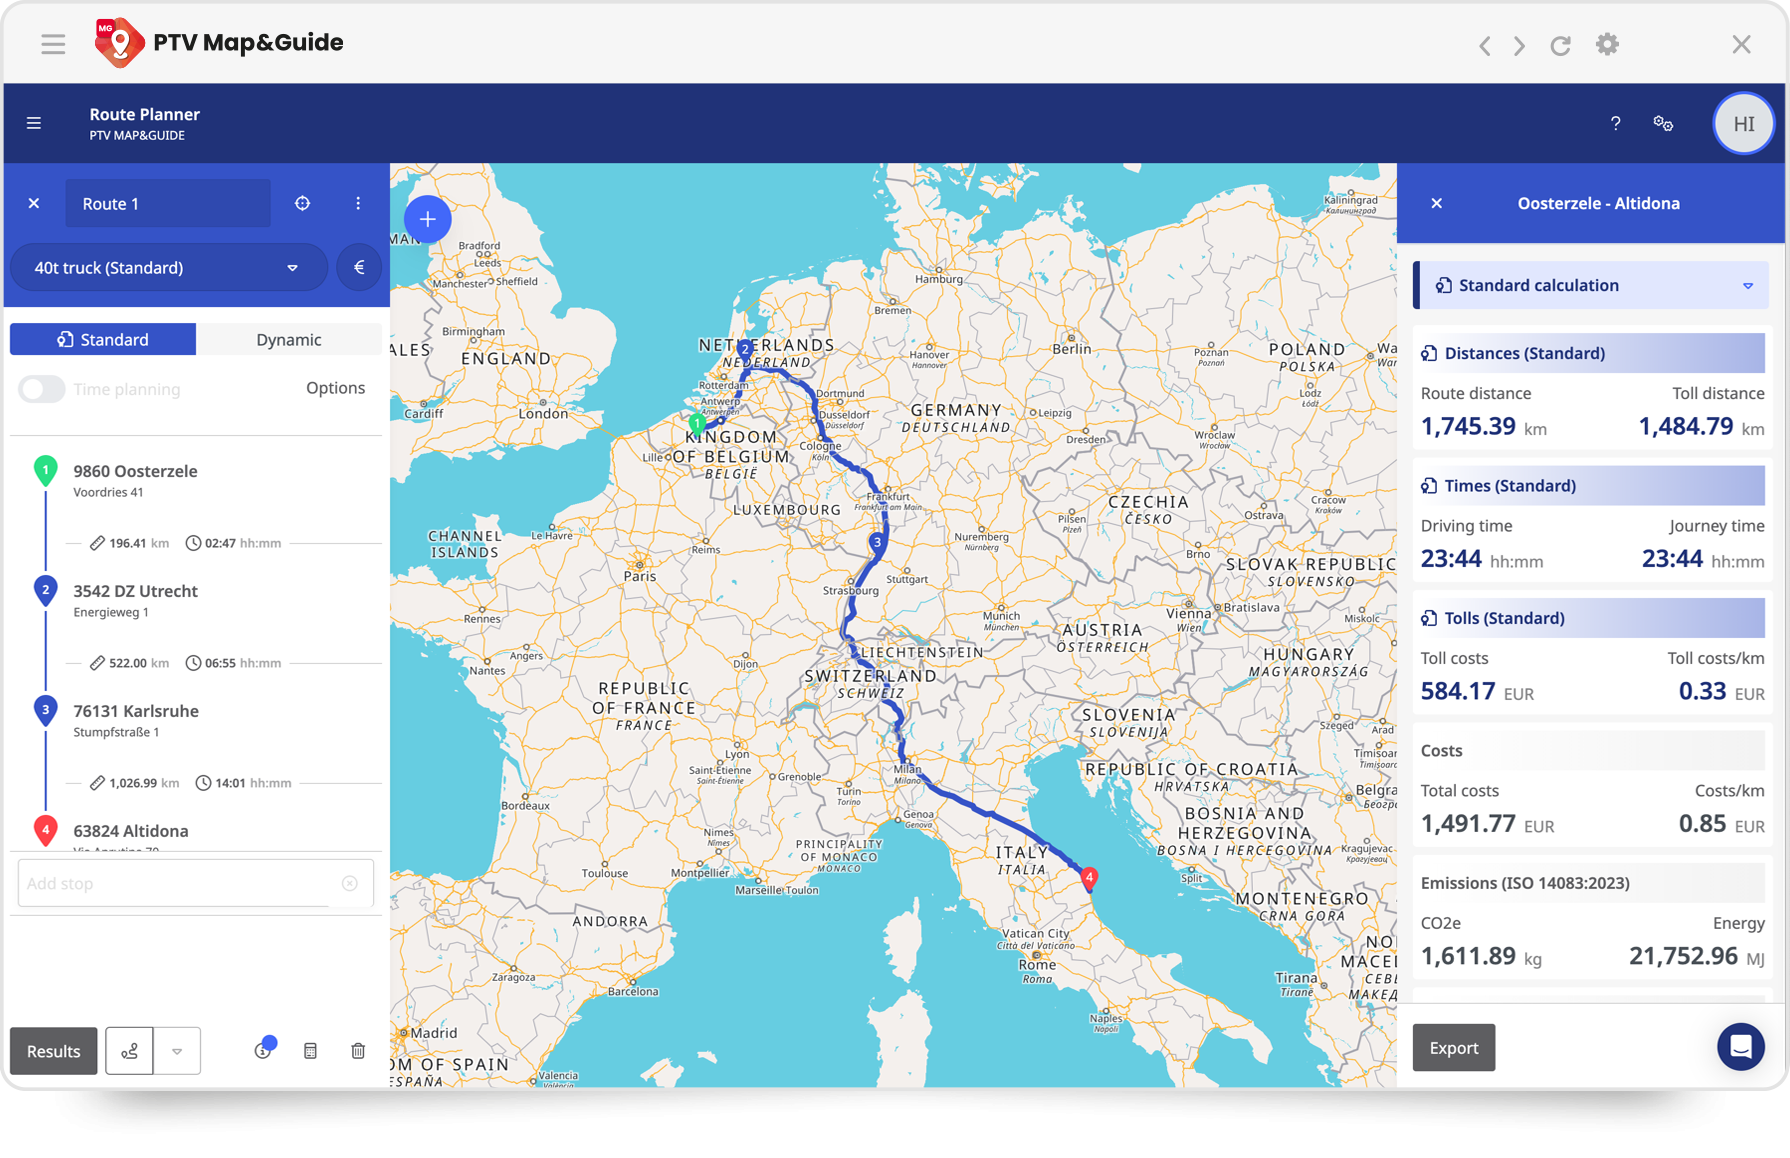Collapse the Tolls (Standard) section
Screen dimensions: 1790x1158
[1592, 618]
